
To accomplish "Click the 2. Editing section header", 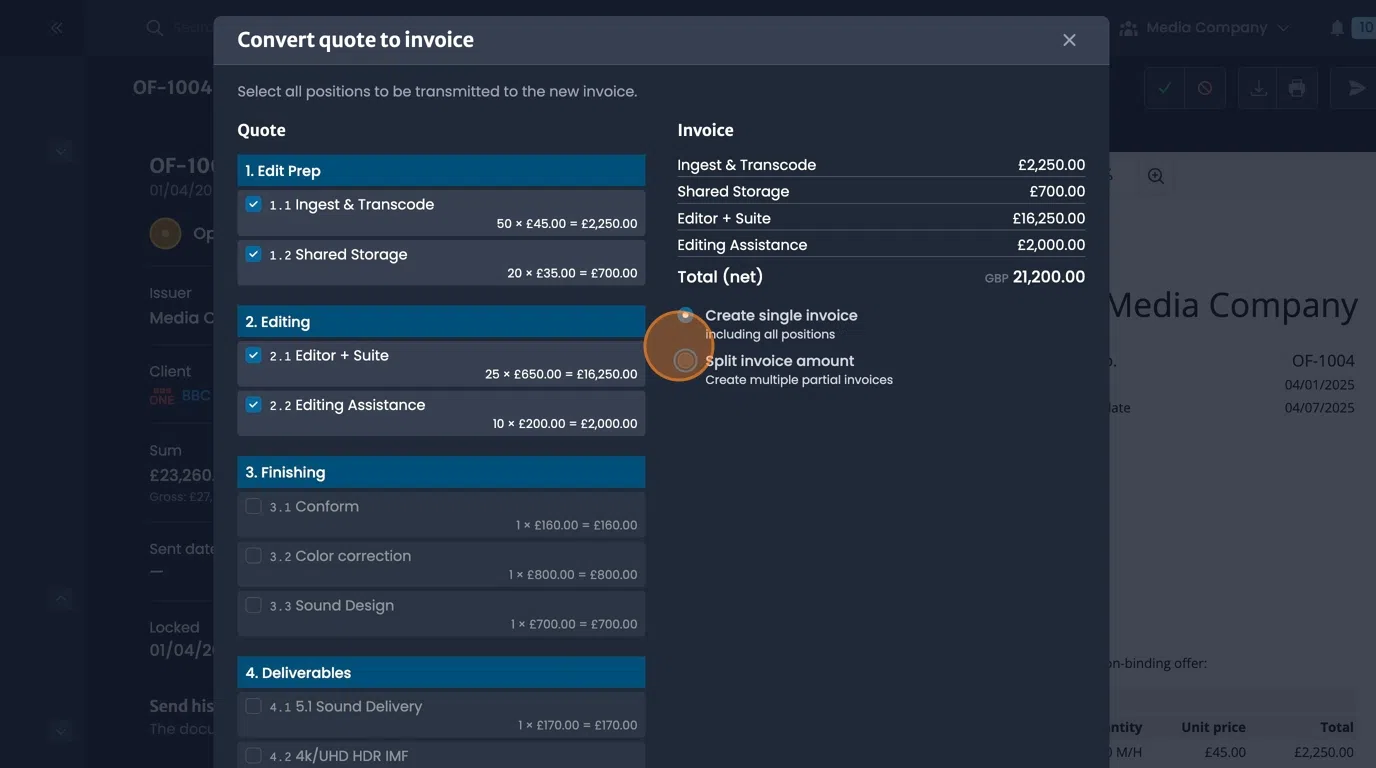I will tap(440, 321).
